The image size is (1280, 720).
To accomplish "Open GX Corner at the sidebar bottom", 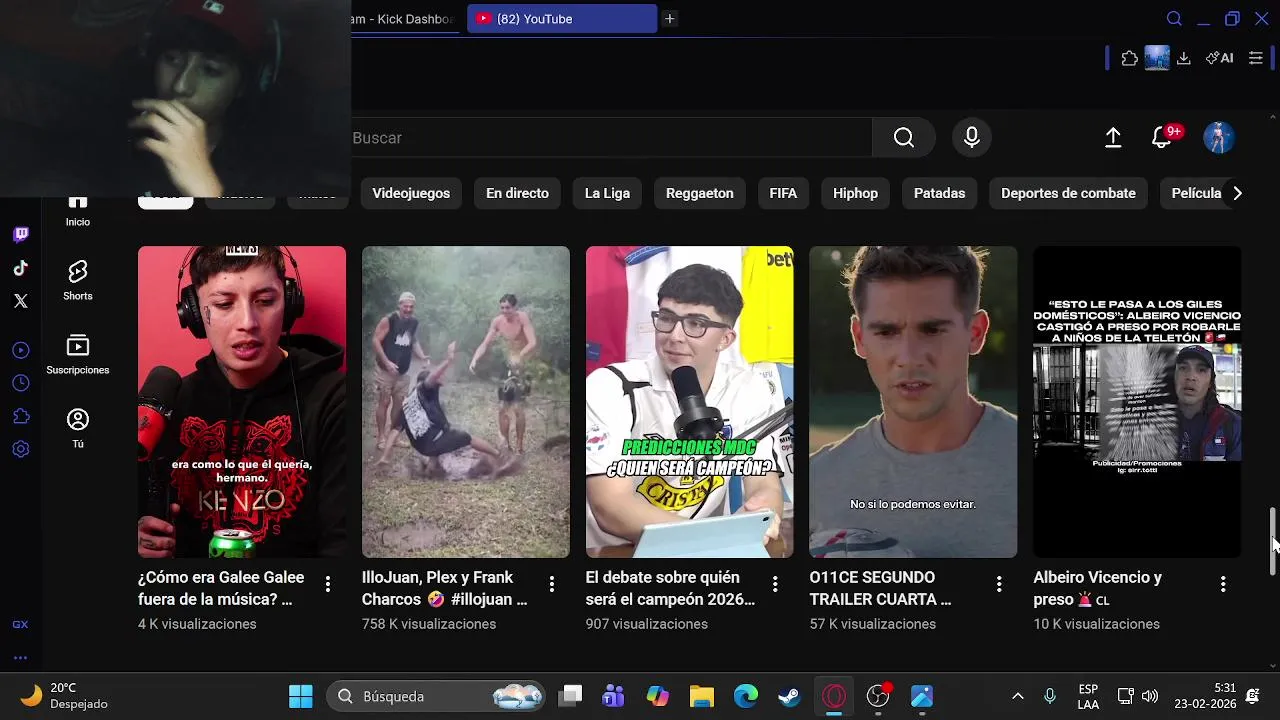I will (20, 624).
